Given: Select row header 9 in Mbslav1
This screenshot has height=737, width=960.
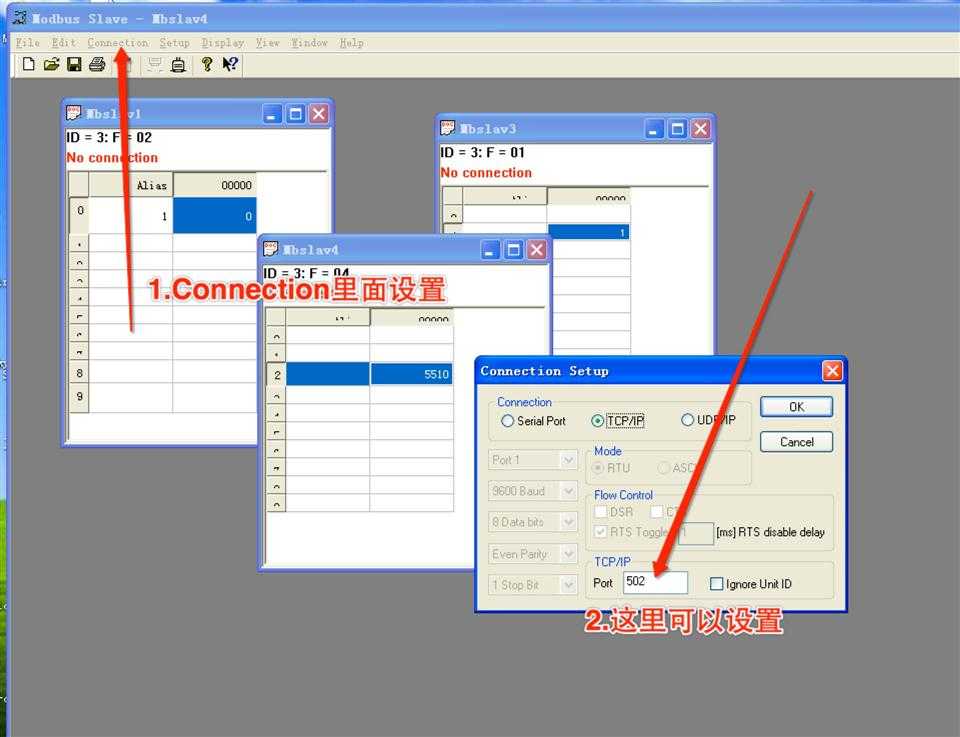Looking at the screenshot, I should [x=80, y=397].
